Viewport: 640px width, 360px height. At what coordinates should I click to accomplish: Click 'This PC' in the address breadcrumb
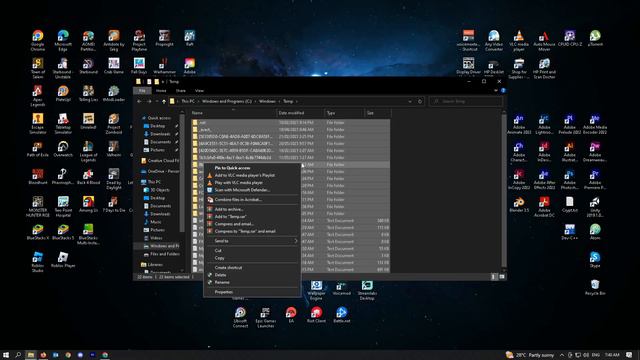coord(188,101)
